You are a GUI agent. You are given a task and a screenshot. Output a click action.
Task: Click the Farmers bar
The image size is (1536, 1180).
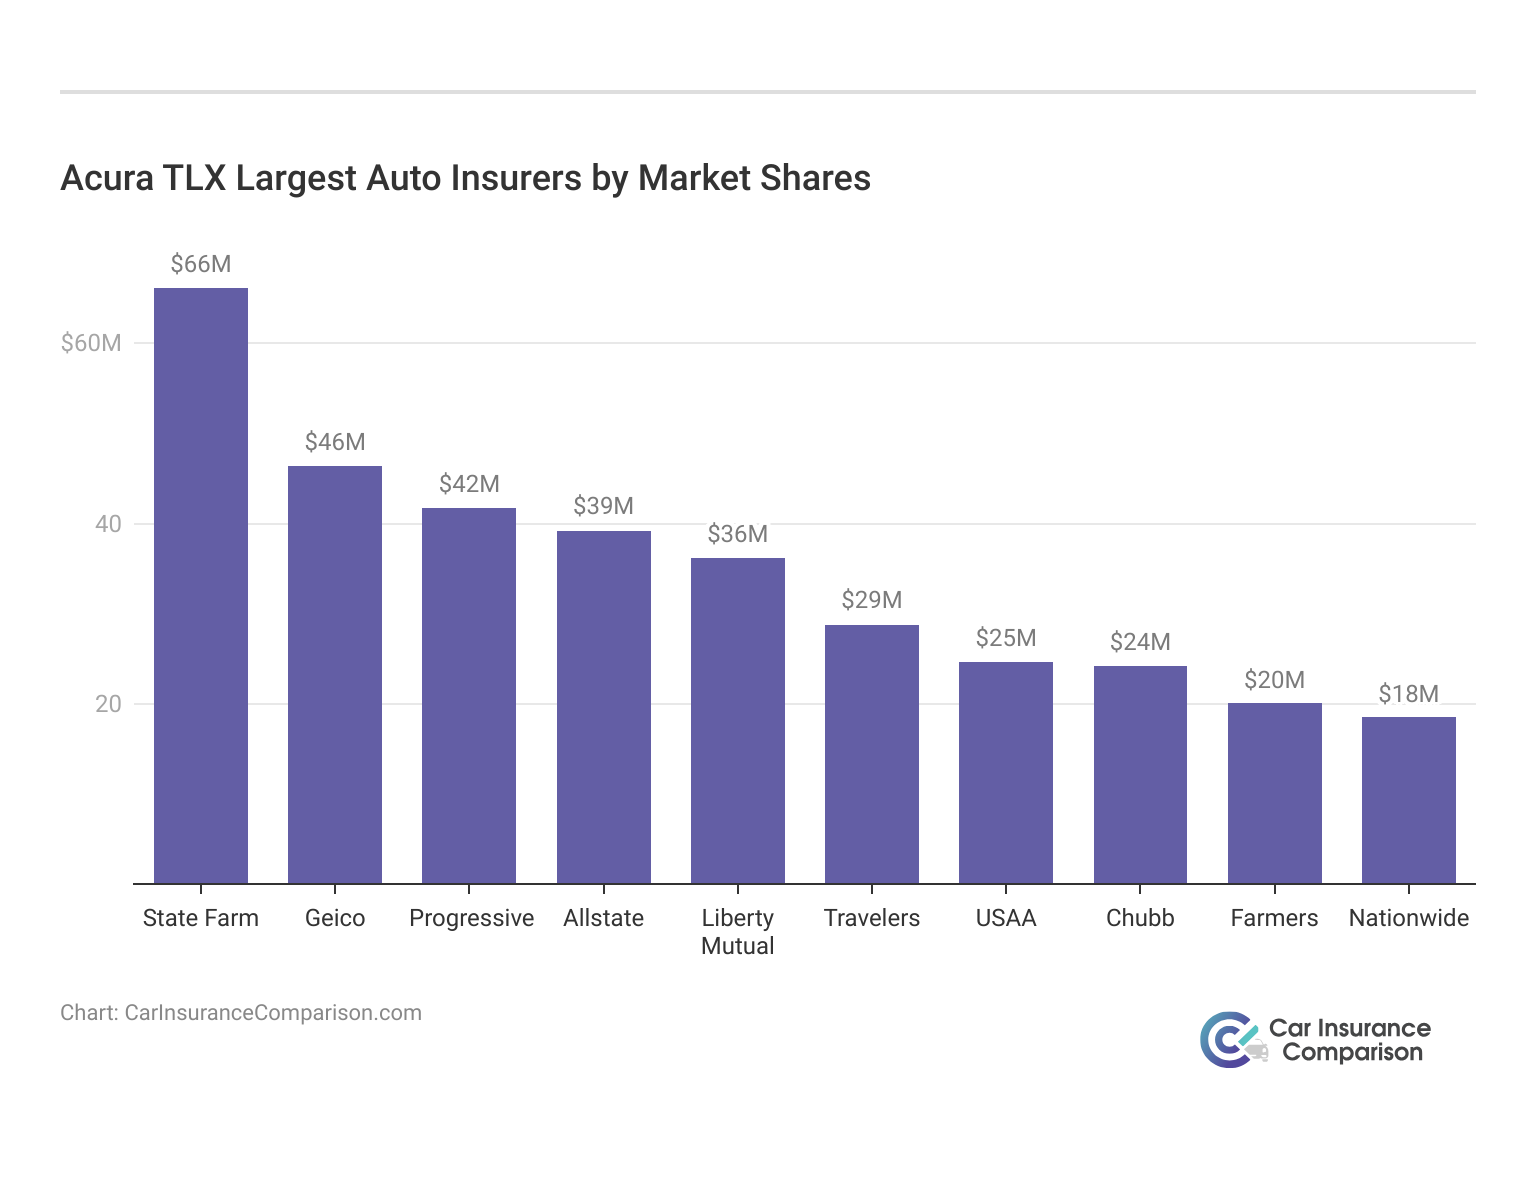[1275, 793]
